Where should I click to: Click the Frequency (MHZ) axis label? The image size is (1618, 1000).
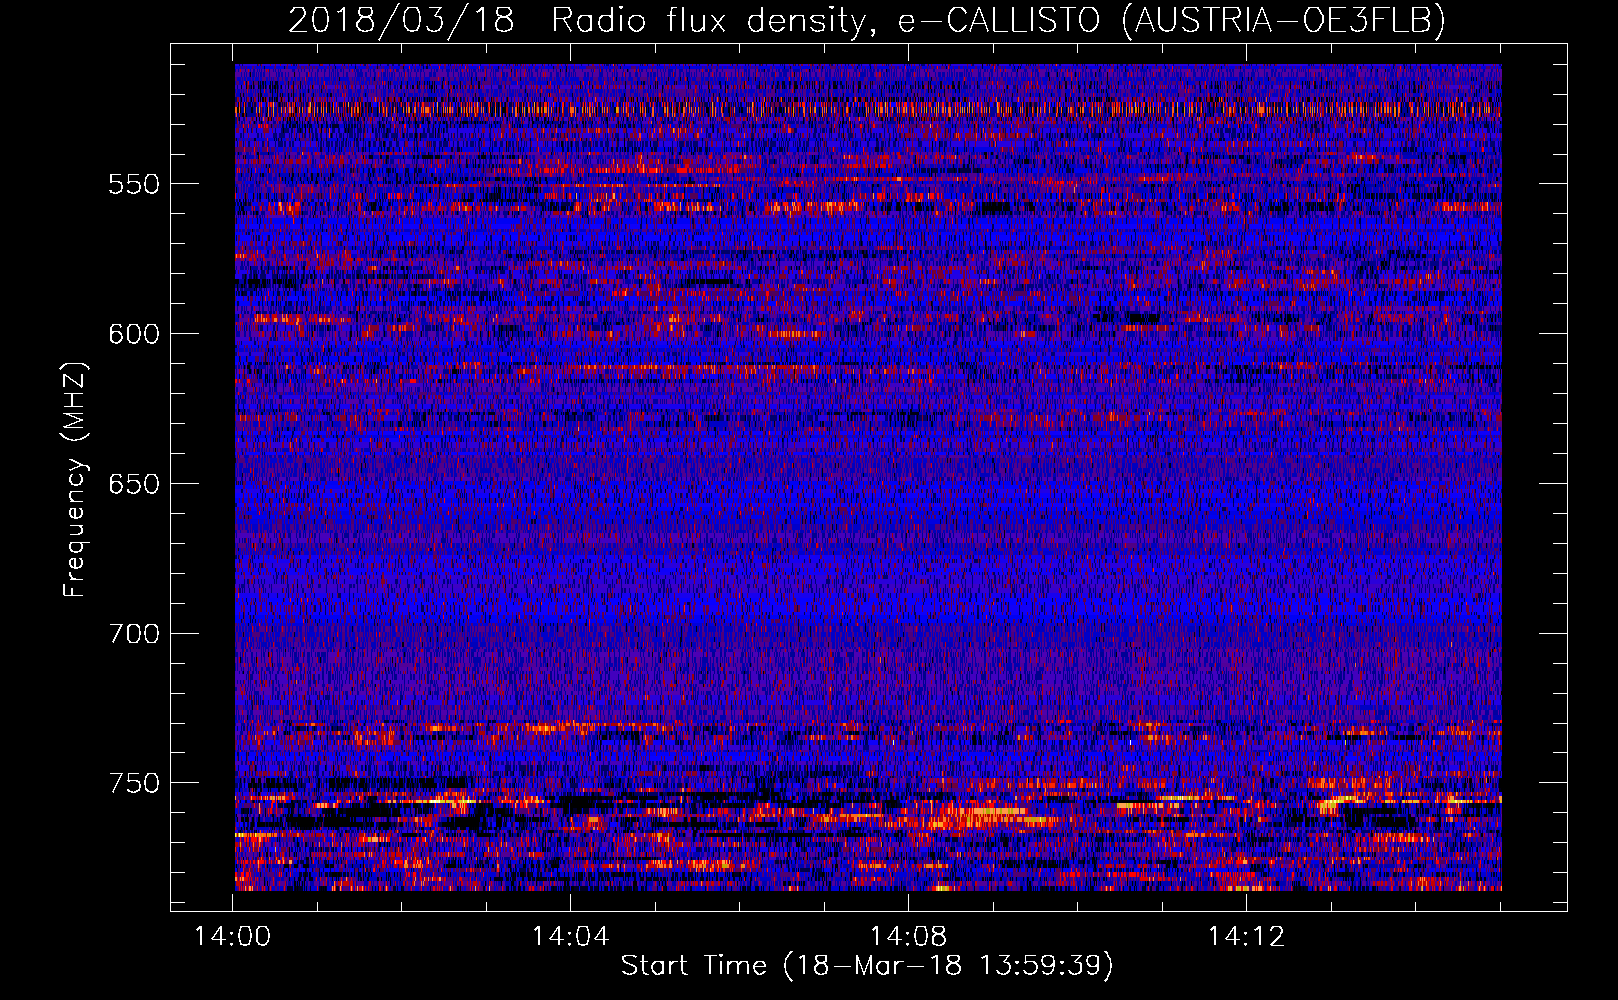(x=75, y=479)
